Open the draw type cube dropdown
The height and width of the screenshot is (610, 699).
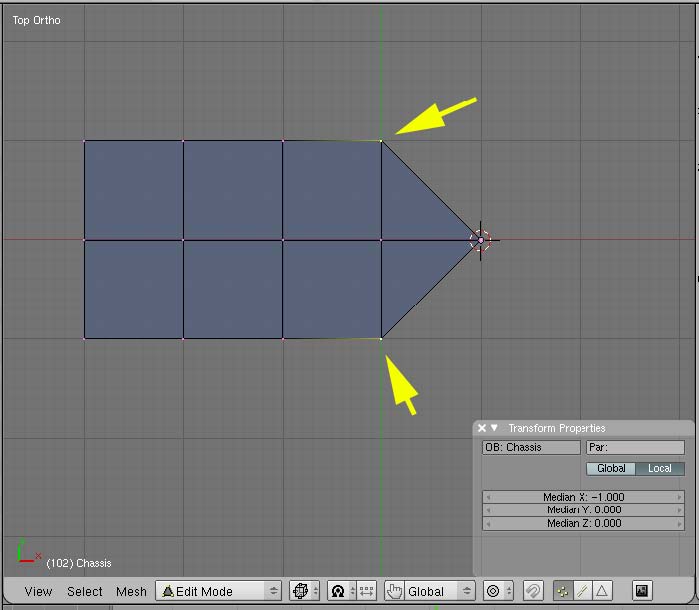point(304,591)
